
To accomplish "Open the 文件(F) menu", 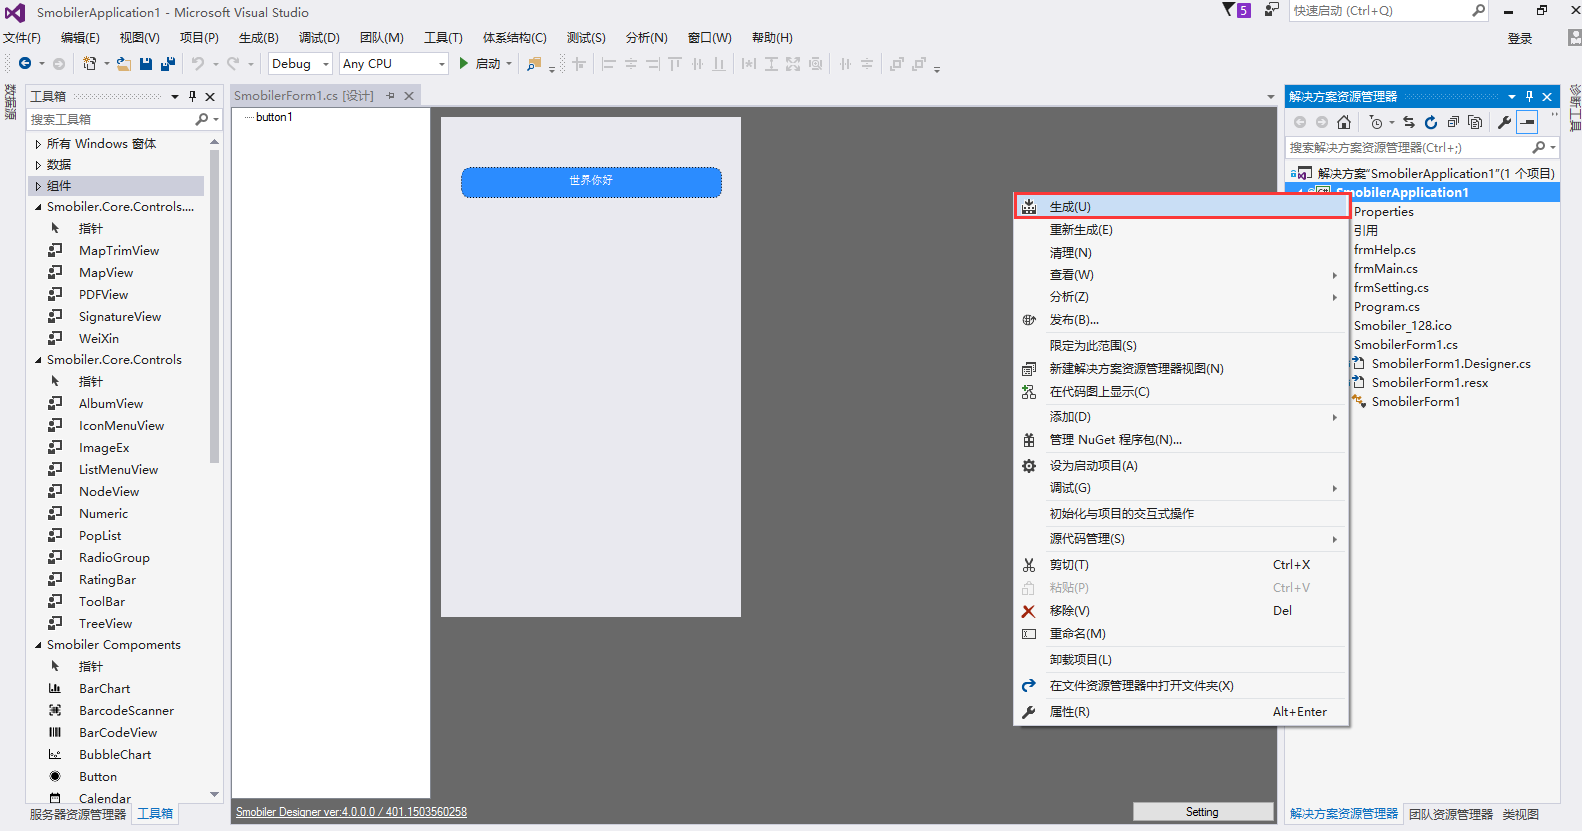I will coord(22,38).
